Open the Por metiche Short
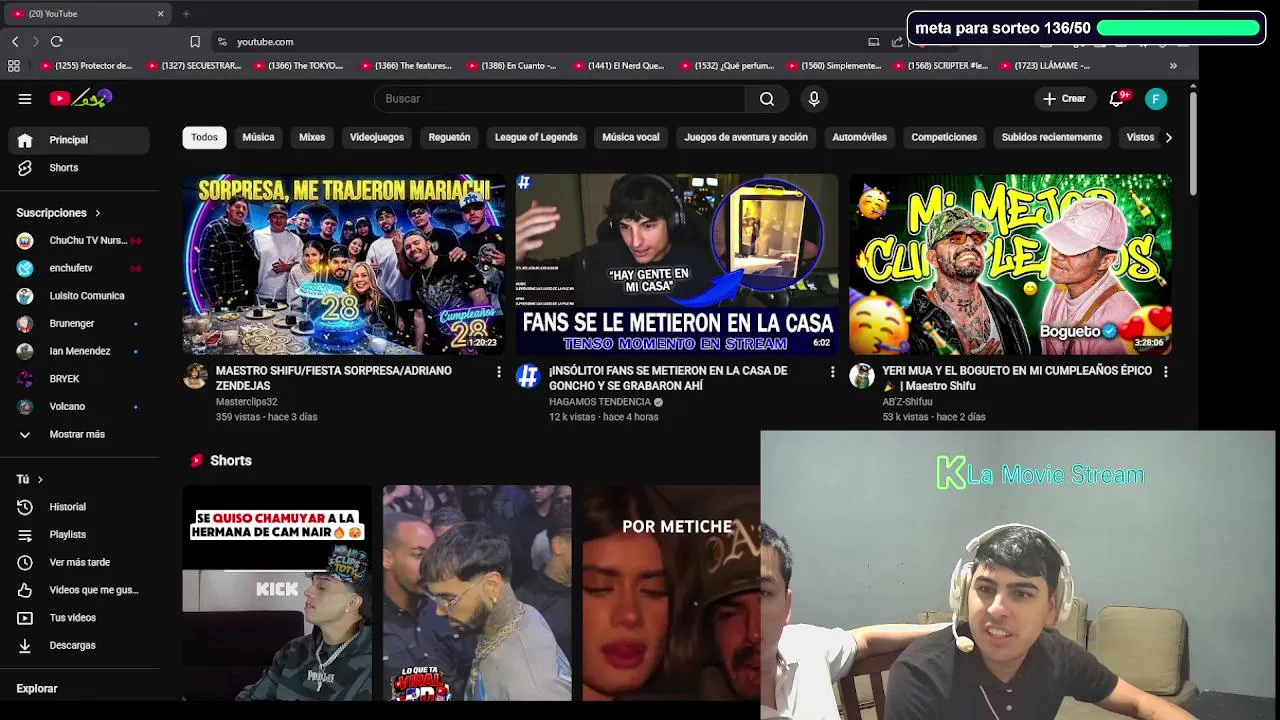 pos(672,593)
